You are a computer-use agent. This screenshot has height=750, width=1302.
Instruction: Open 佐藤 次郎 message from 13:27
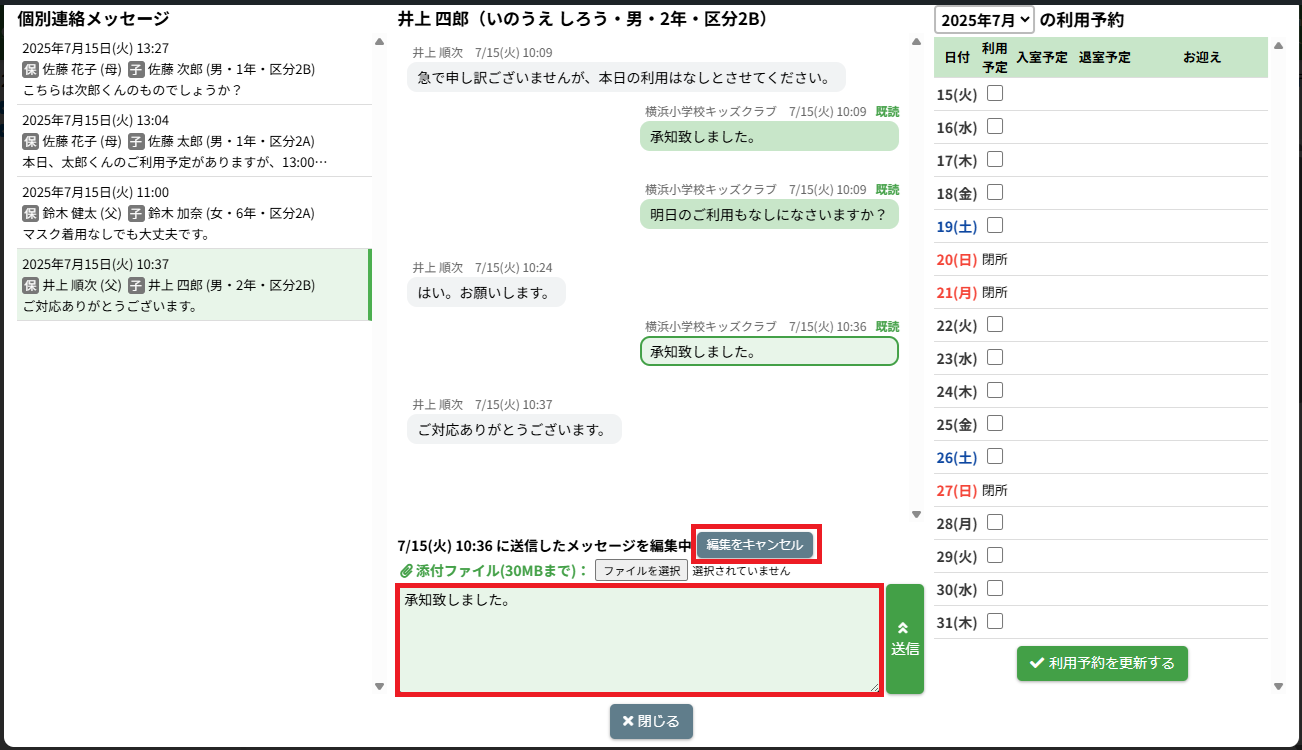(x=194, y=69)
